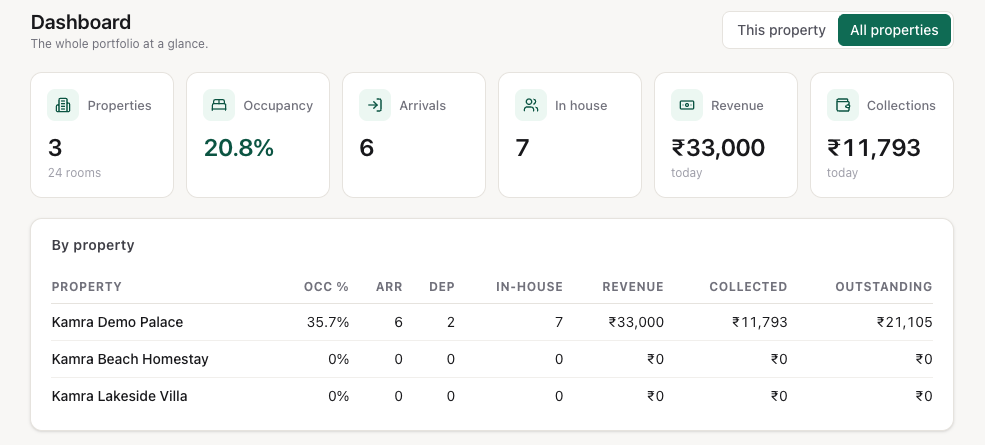Click the ₹21,105 outstanding value
This screenshot has height=445, width=985.
905,322
